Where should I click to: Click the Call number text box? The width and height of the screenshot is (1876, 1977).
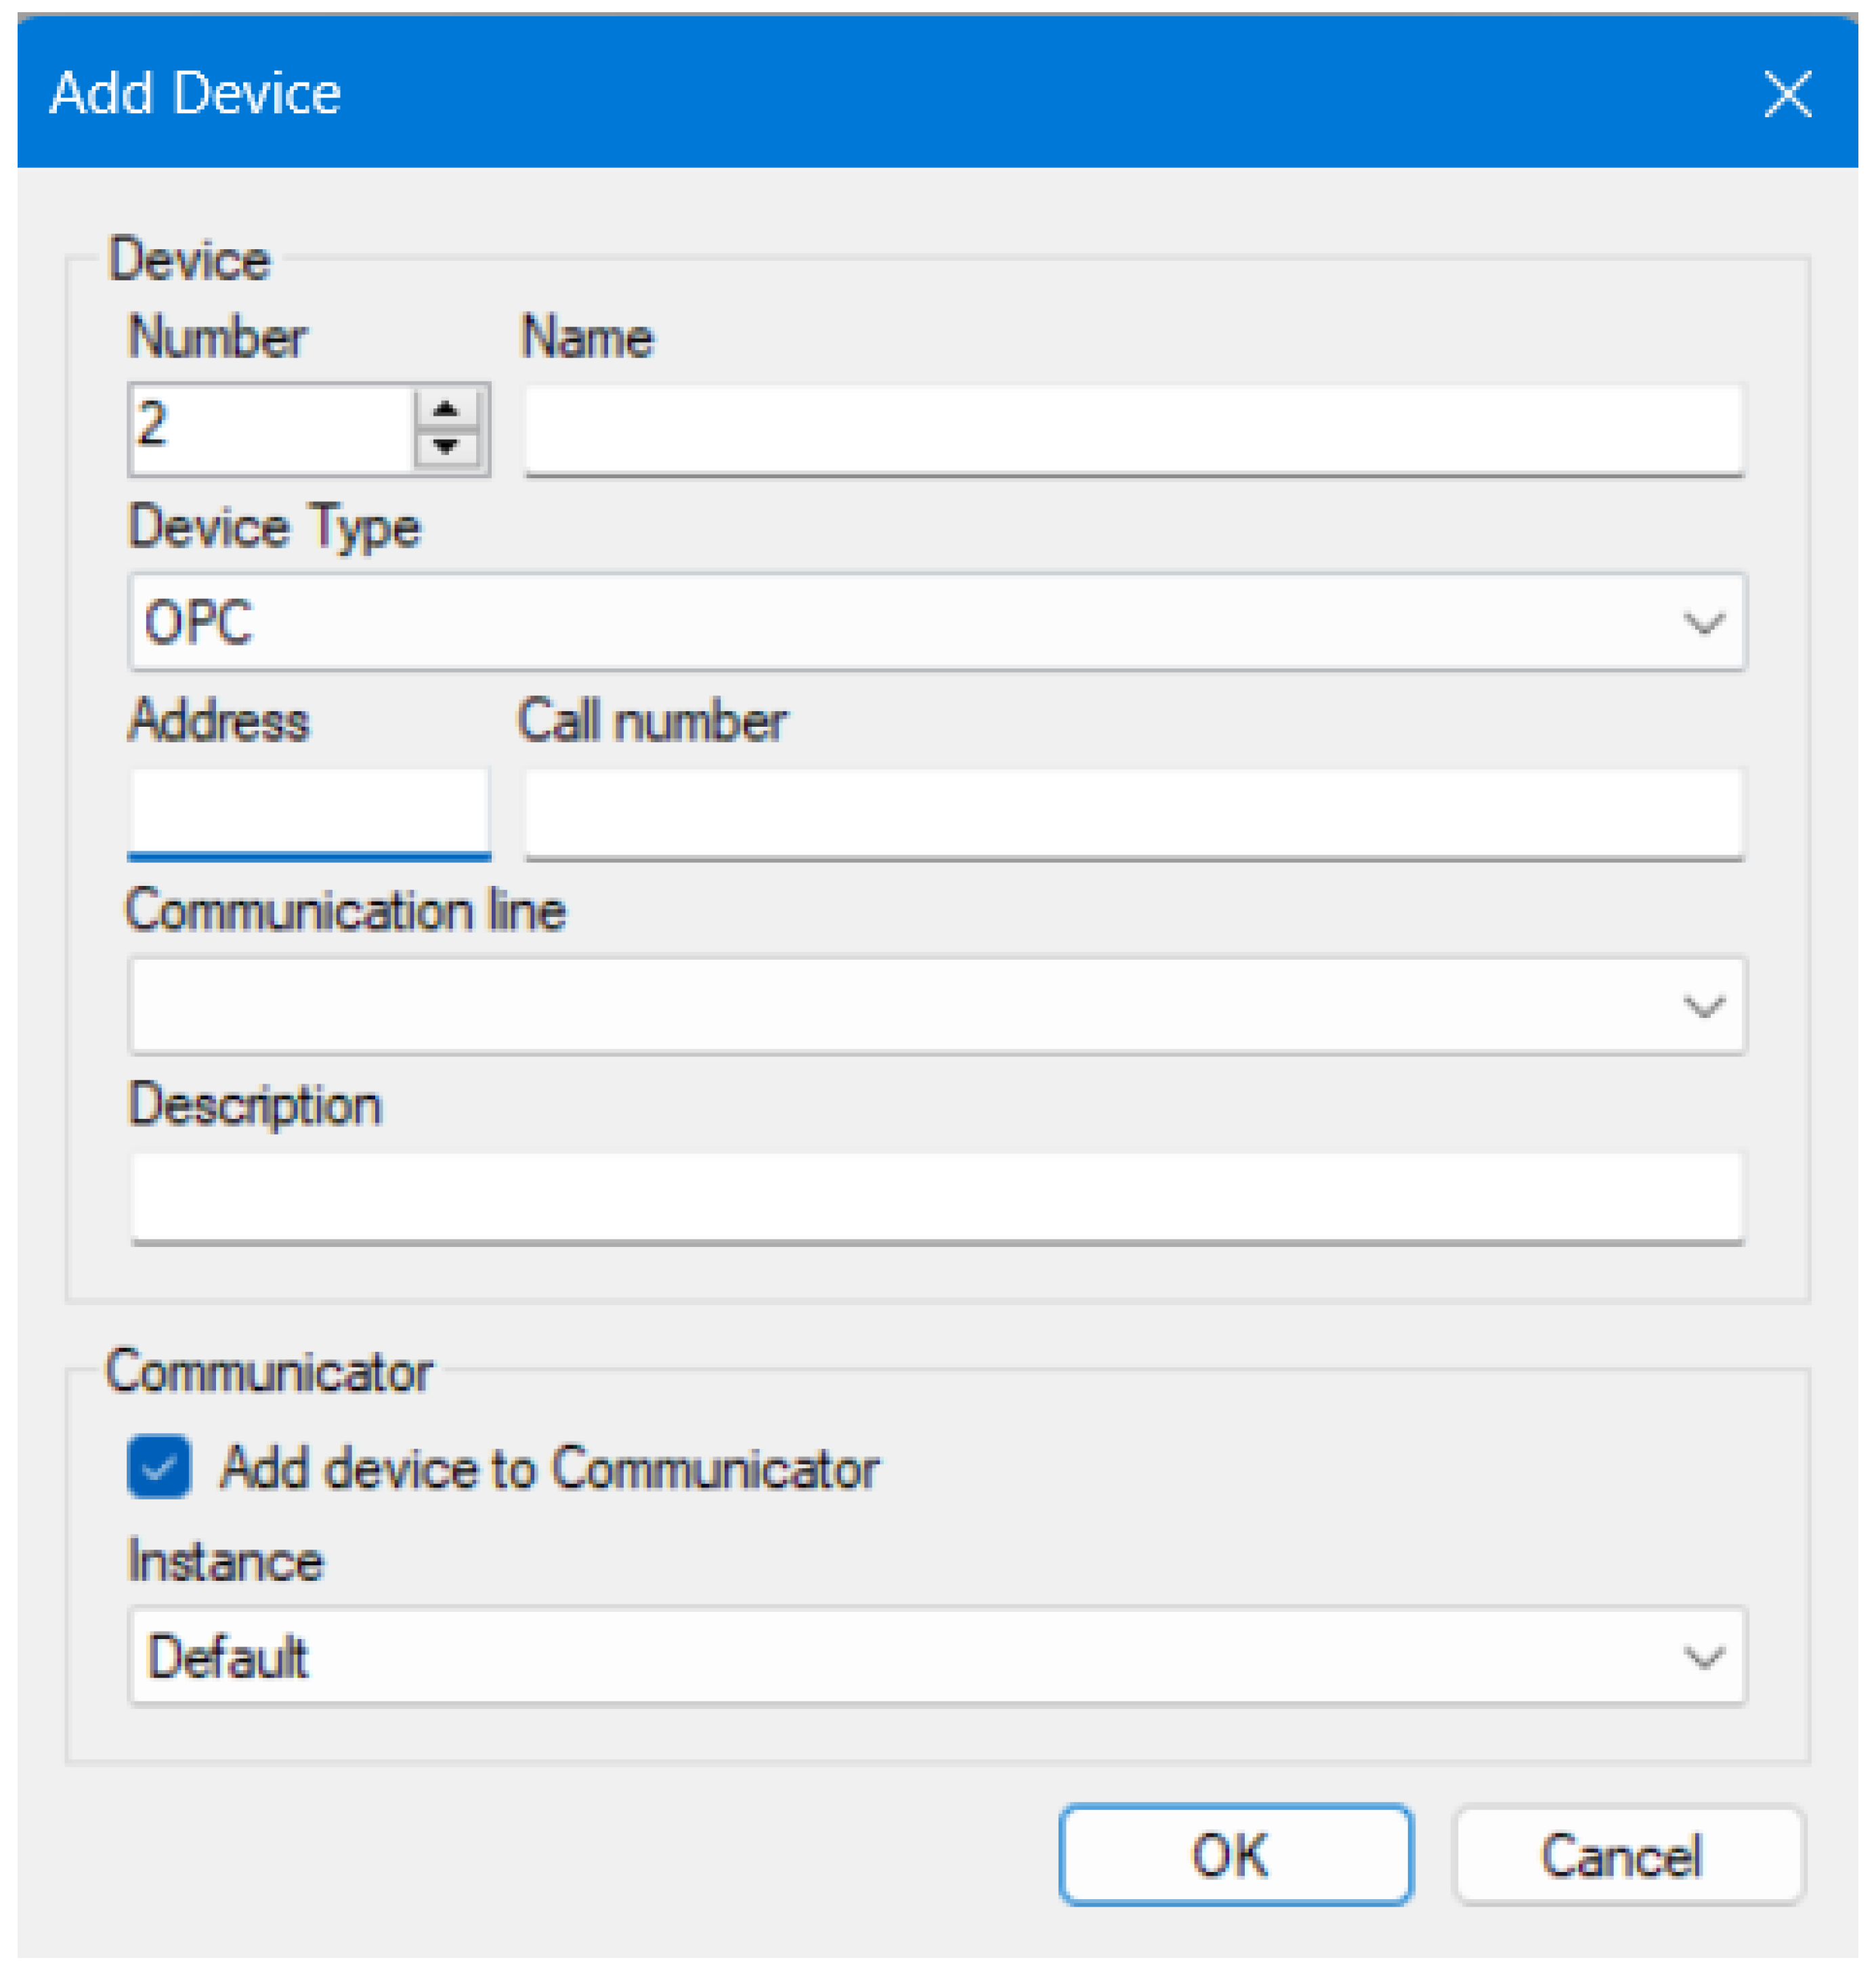(1134, 813)
